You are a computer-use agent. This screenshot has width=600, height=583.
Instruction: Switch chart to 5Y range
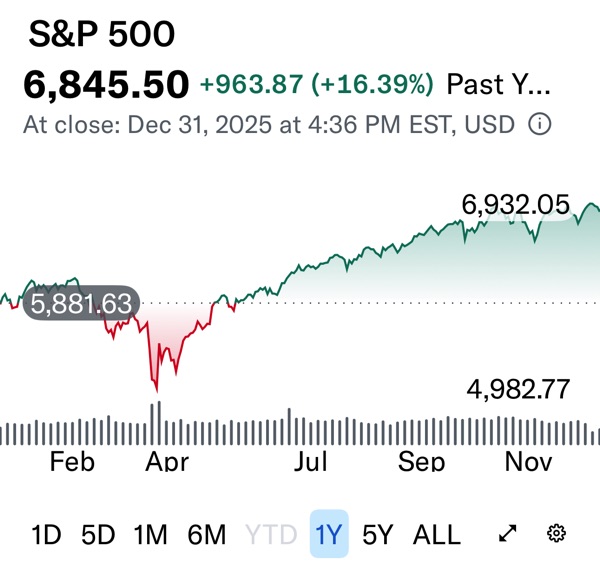coord(378,535)
